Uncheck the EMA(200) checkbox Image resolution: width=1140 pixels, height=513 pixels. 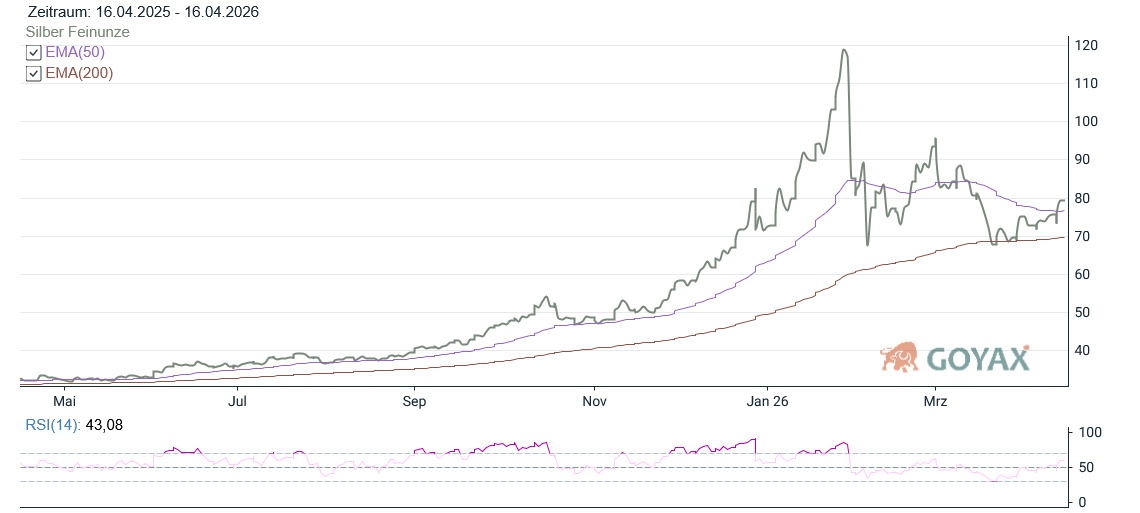[34, 73]
